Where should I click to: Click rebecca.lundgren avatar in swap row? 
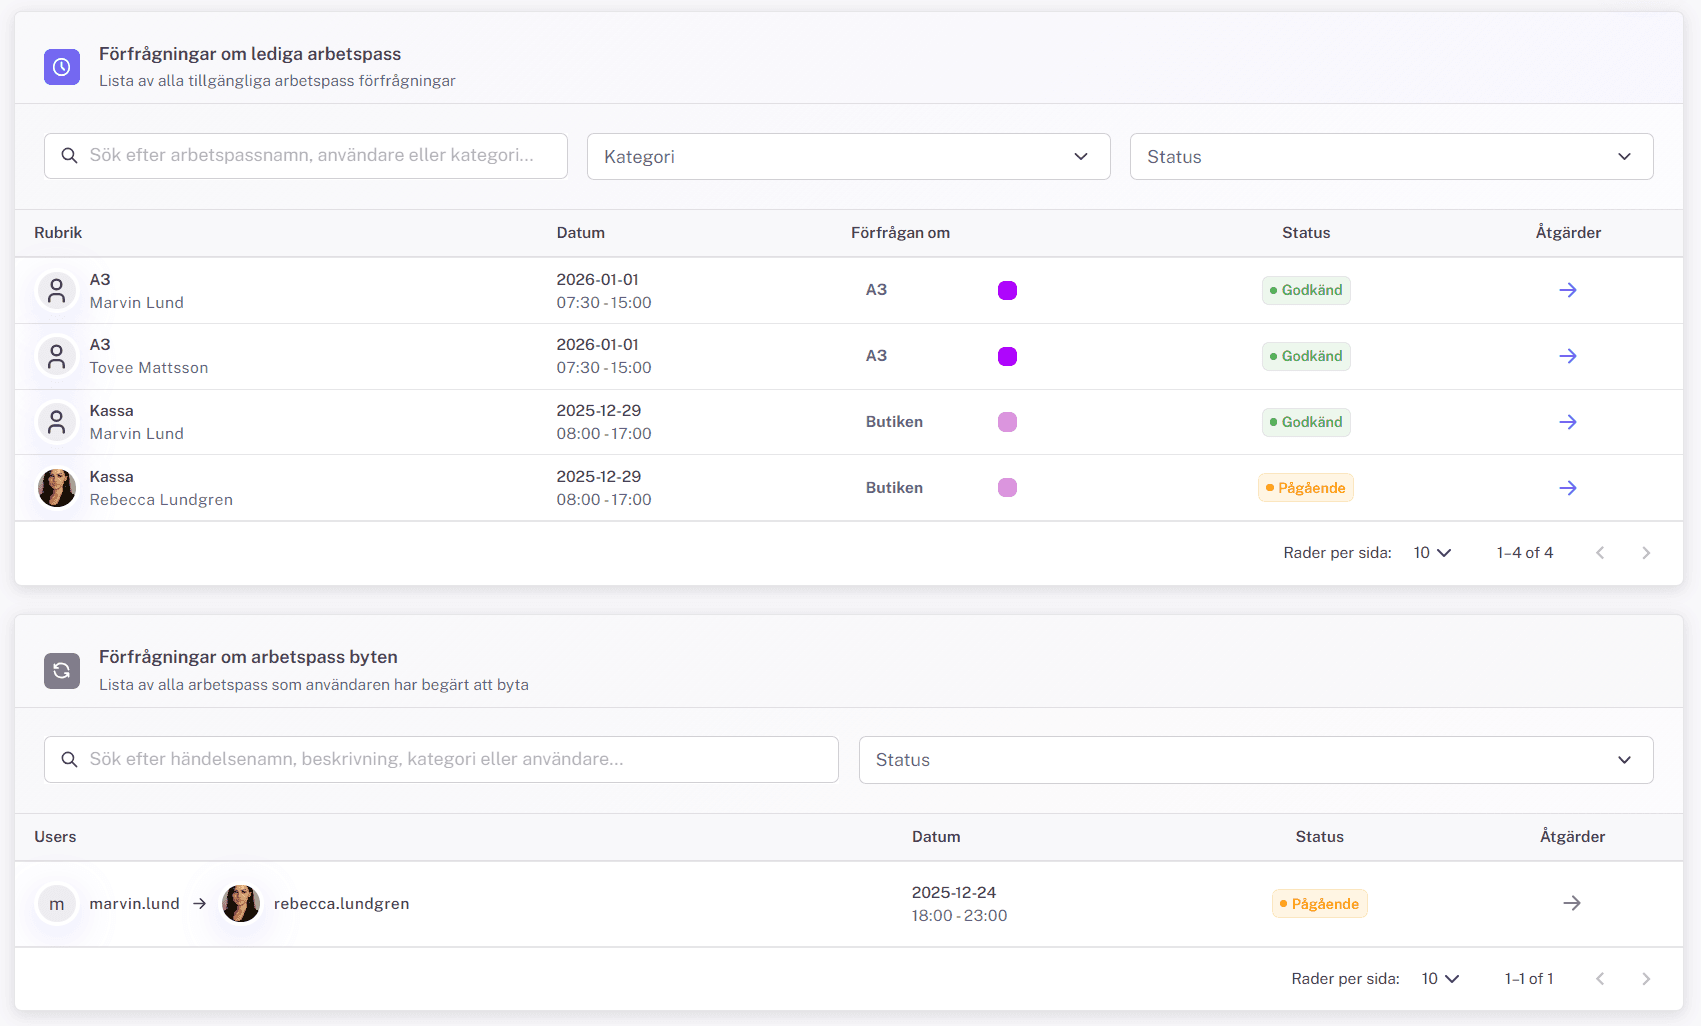241,903
